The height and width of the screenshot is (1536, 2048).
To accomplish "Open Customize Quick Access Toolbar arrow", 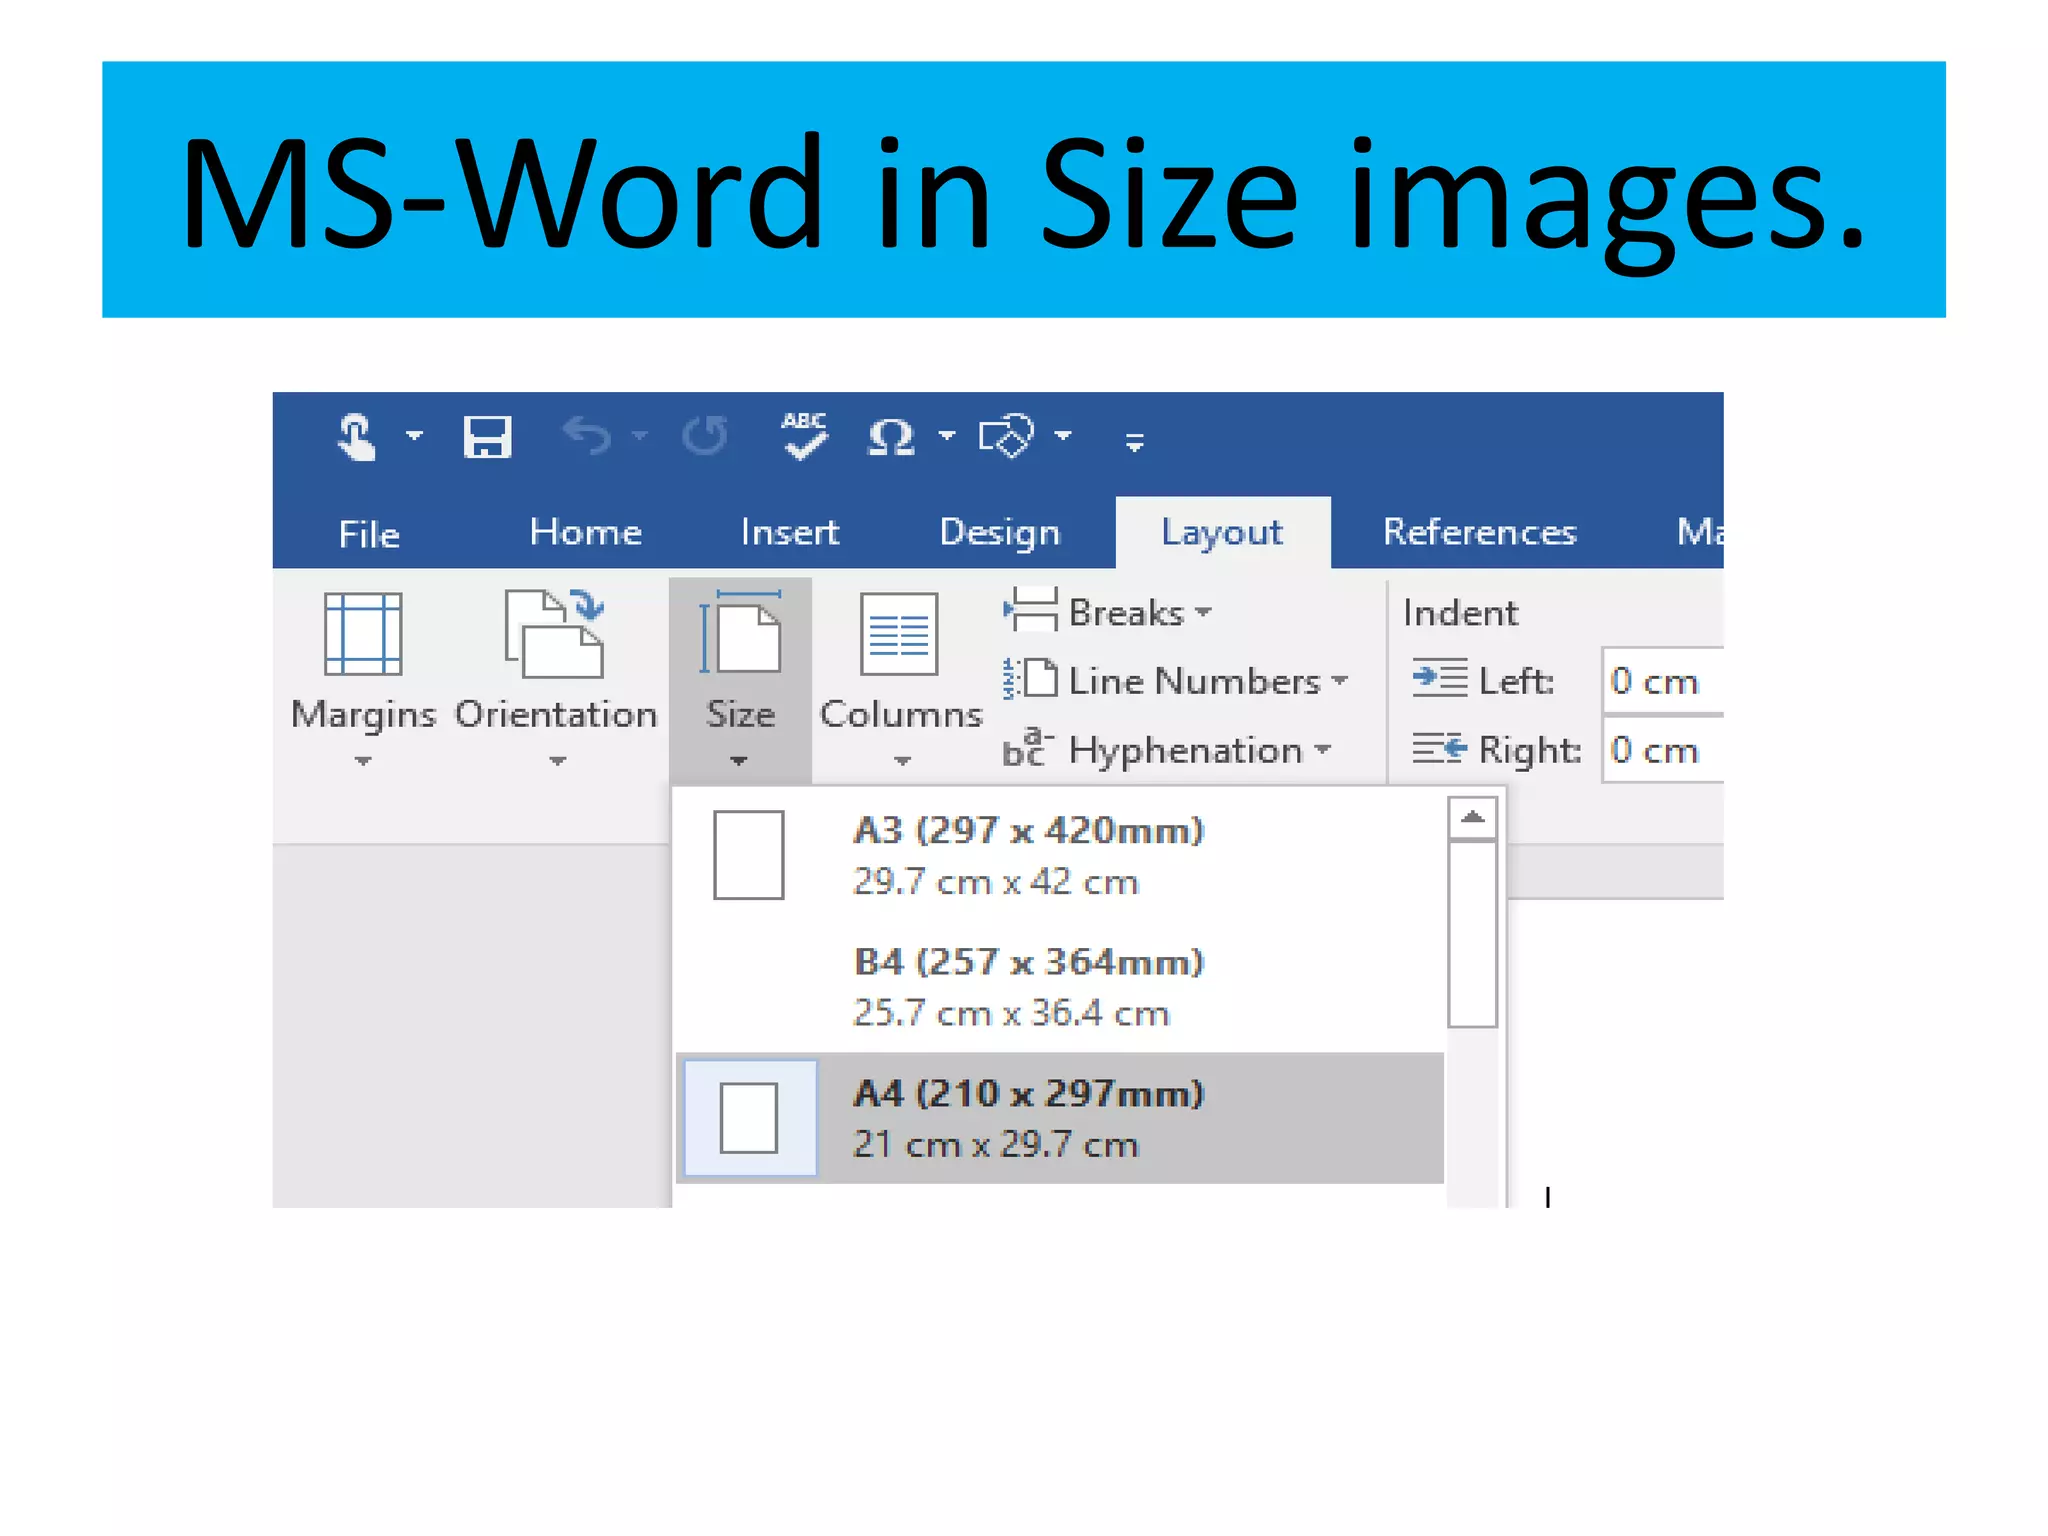I will point(1134,441).
